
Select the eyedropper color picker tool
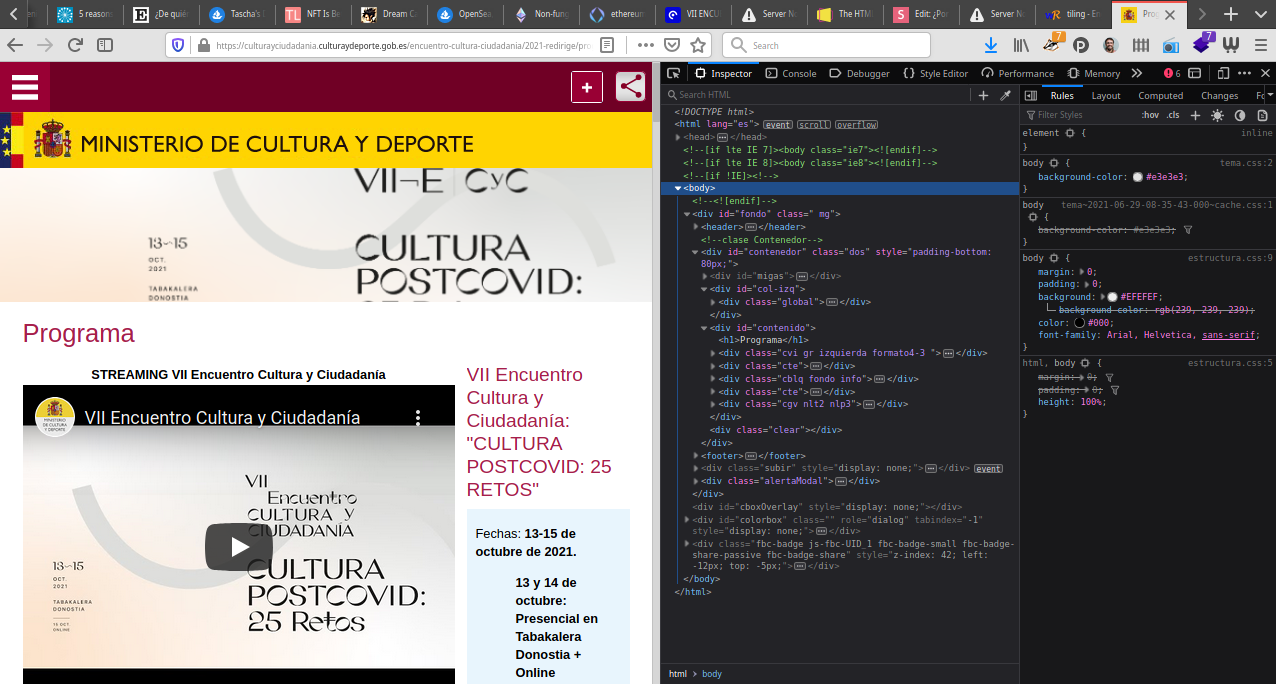[1006, 95]
